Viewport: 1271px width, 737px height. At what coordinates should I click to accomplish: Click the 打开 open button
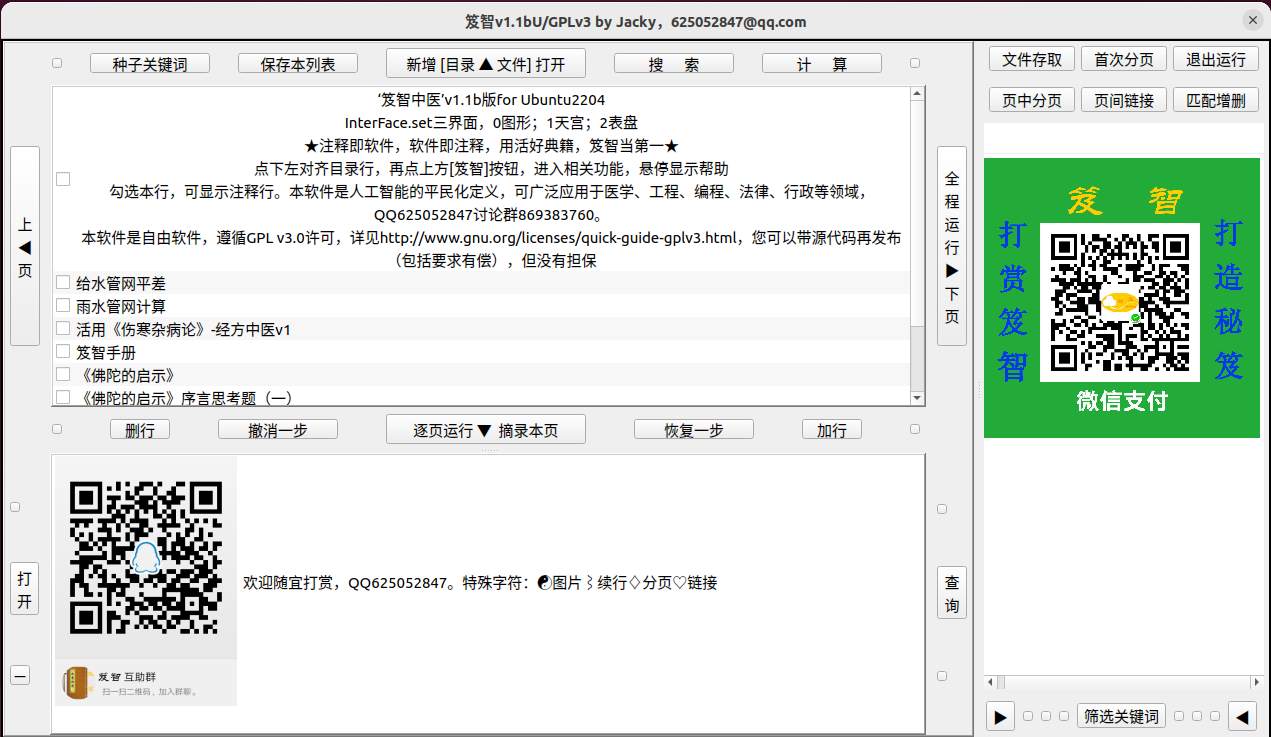(24, 589)
